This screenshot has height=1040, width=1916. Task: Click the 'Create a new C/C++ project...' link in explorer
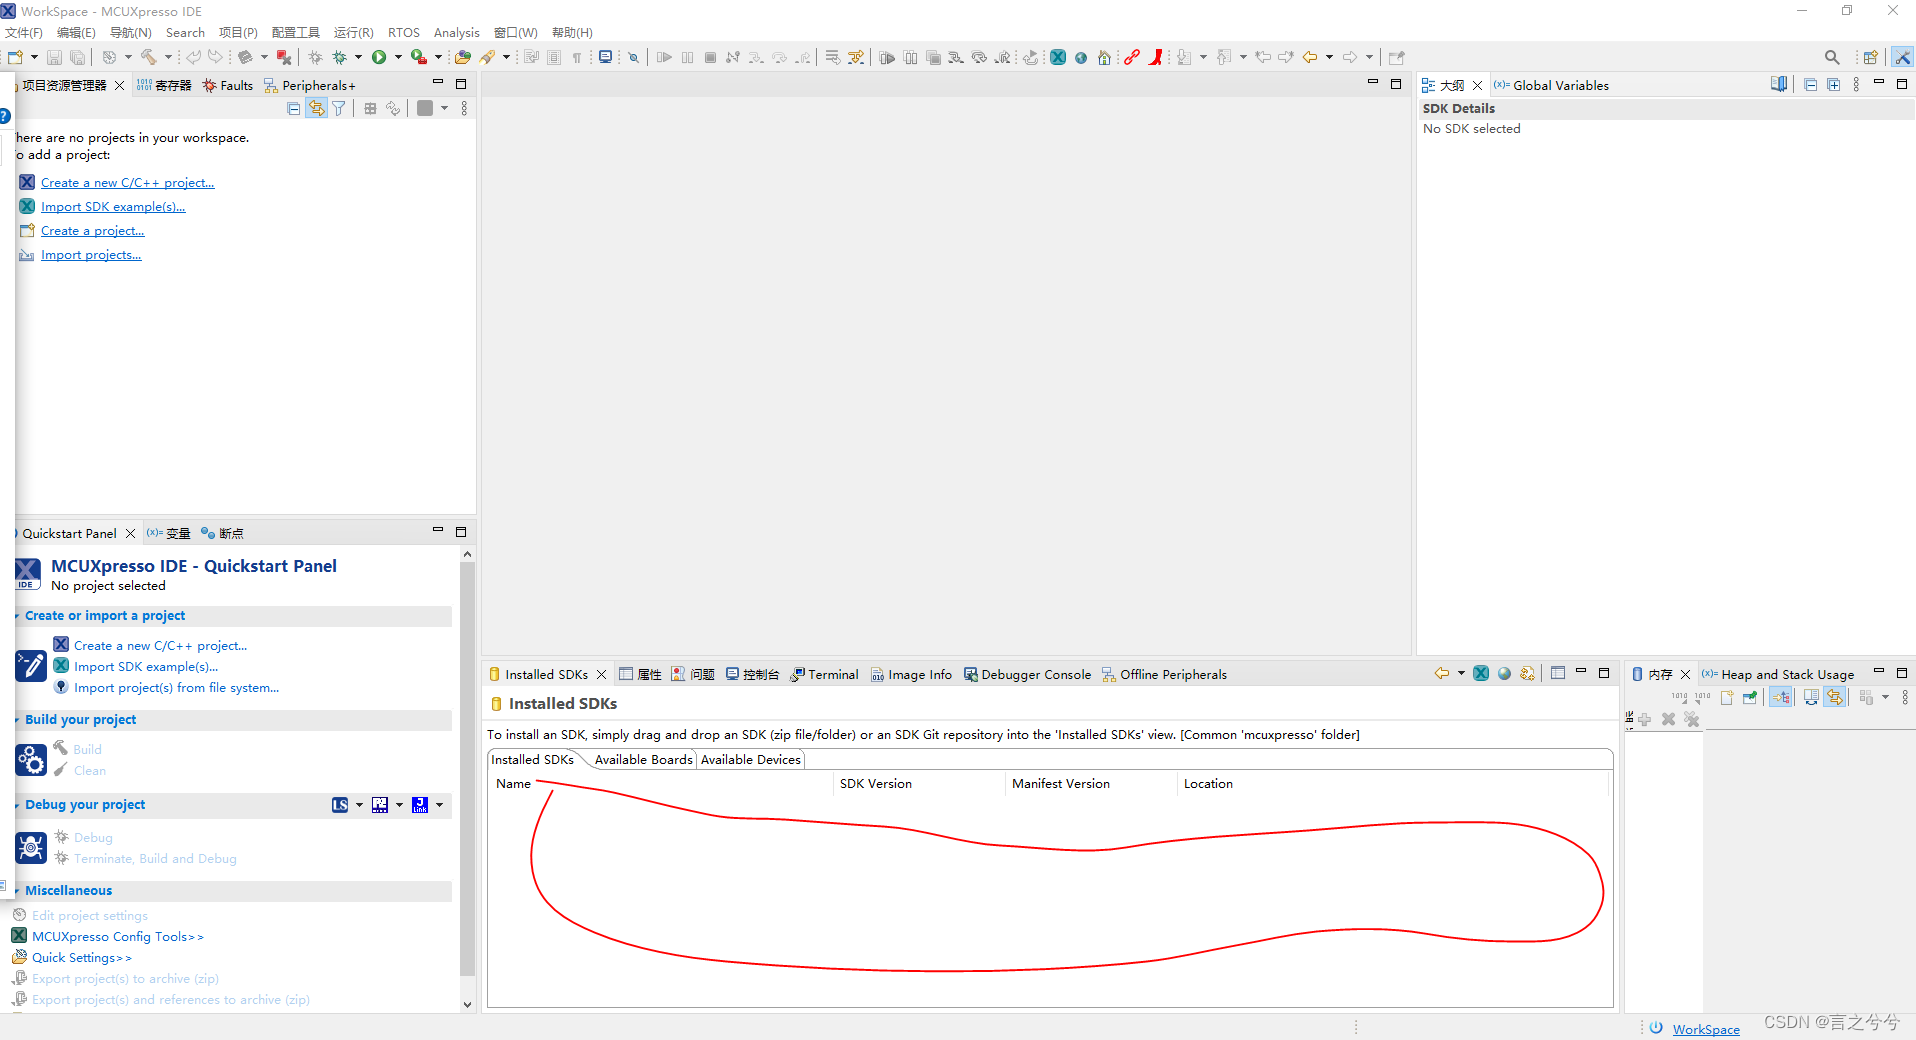pyautogui.click(x=127, y=183)
